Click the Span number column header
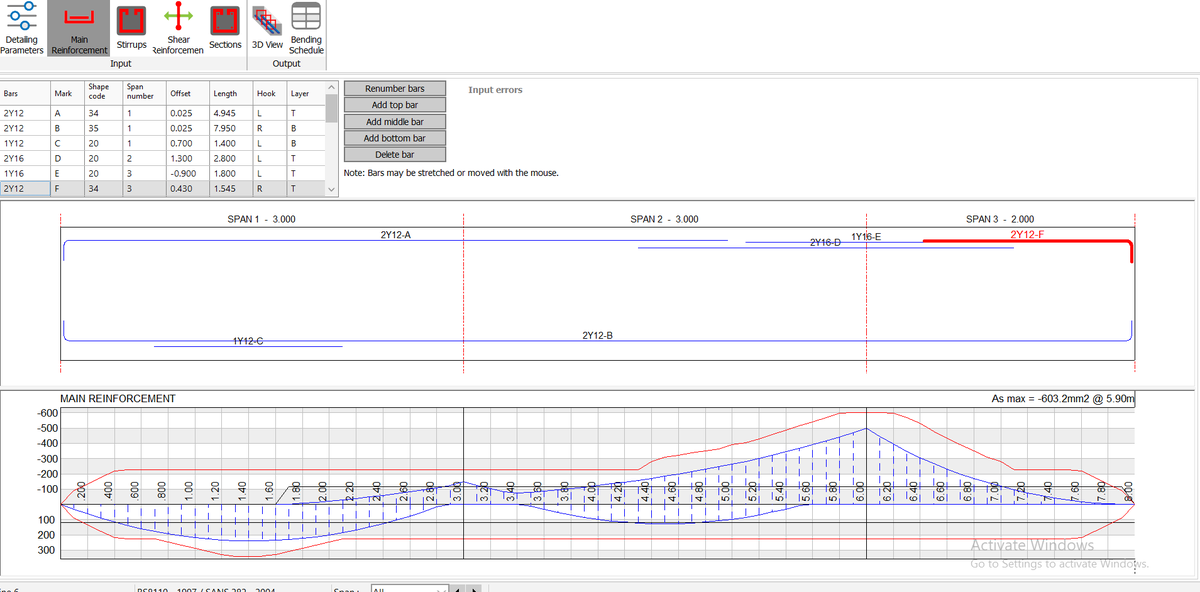 (x=145, y=93)
